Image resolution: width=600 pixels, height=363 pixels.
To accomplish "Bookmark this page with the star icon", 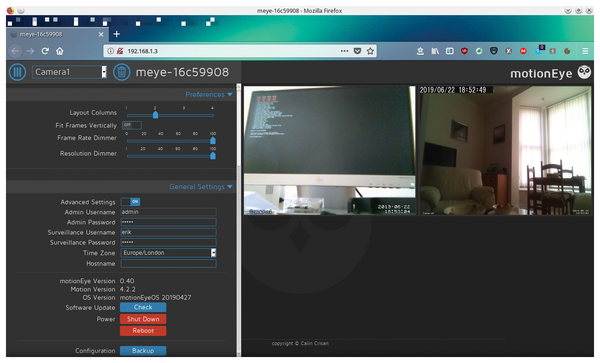I will [x=370, y=51].
